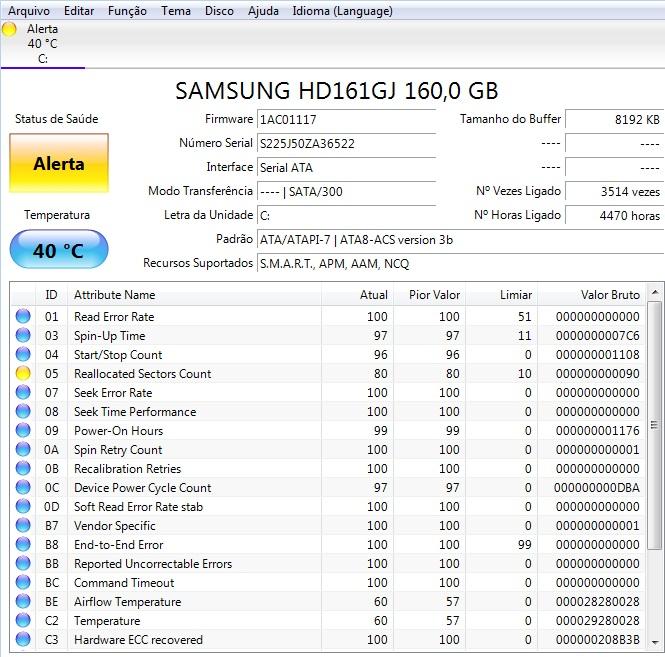Image resolution: width=665 pixels, height=657 pixels.
Task: Select the Reallocated Sectors Count attribute name
Action: click(142, 374)
